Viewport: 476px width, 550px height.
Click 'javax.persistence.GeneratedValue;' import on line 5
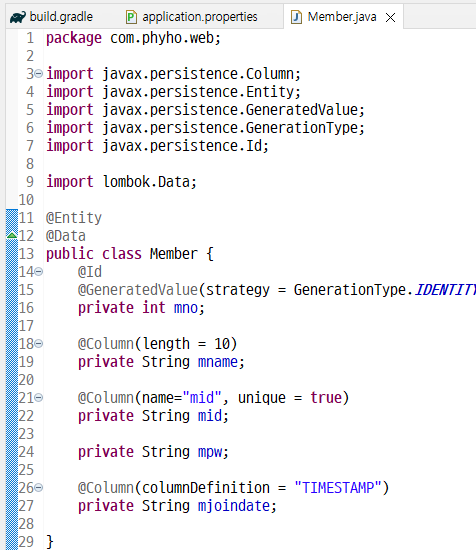(x=234, y=110)
